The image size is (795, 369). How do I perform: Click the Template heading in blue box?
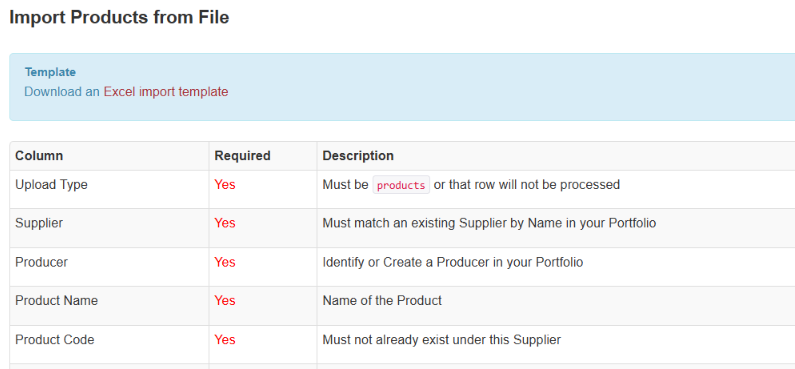[50, 72]
